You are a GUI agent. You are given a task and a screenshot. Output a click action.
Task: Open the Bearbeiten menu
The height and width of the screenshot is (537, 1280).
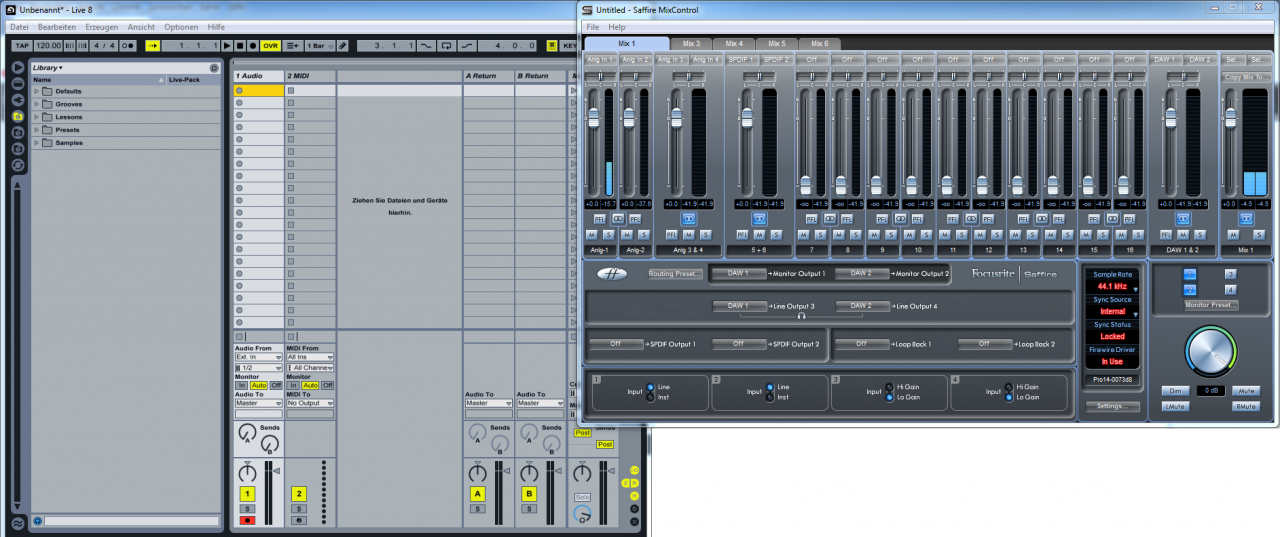tap(57, 27)
